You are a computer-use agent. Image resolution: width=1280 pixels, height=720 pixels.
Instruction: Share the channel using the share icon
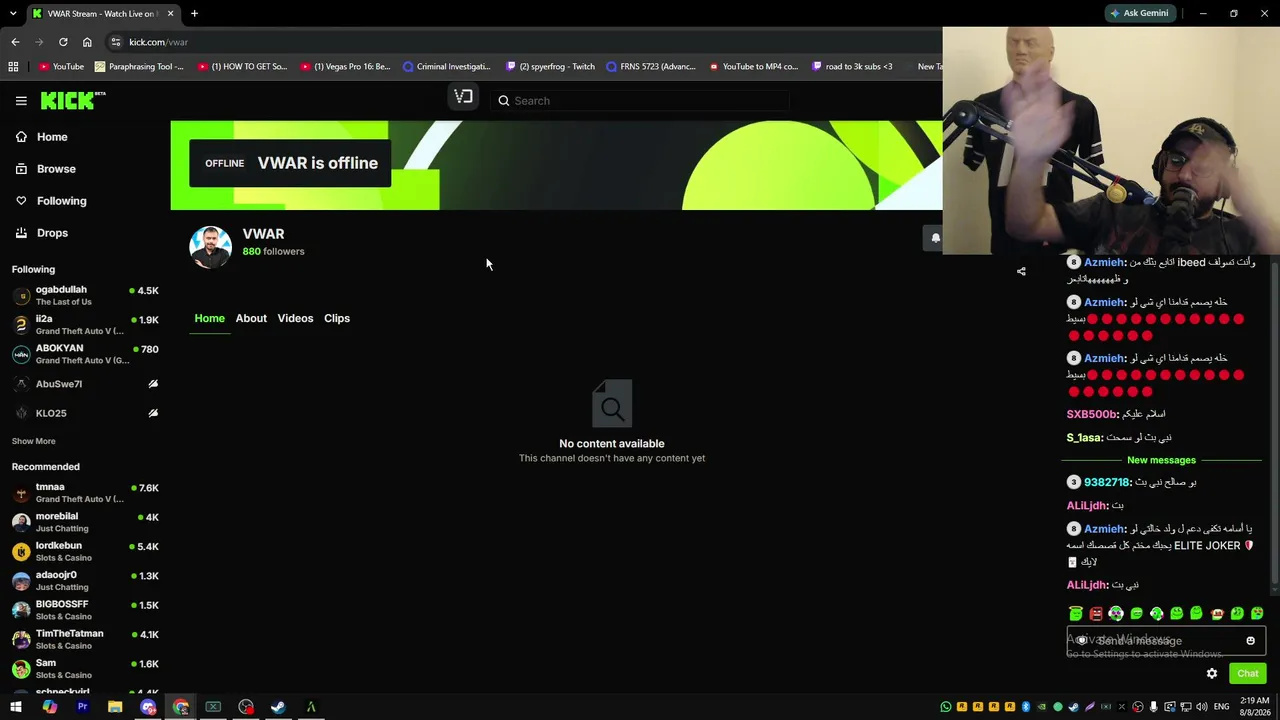(1021, 271)
